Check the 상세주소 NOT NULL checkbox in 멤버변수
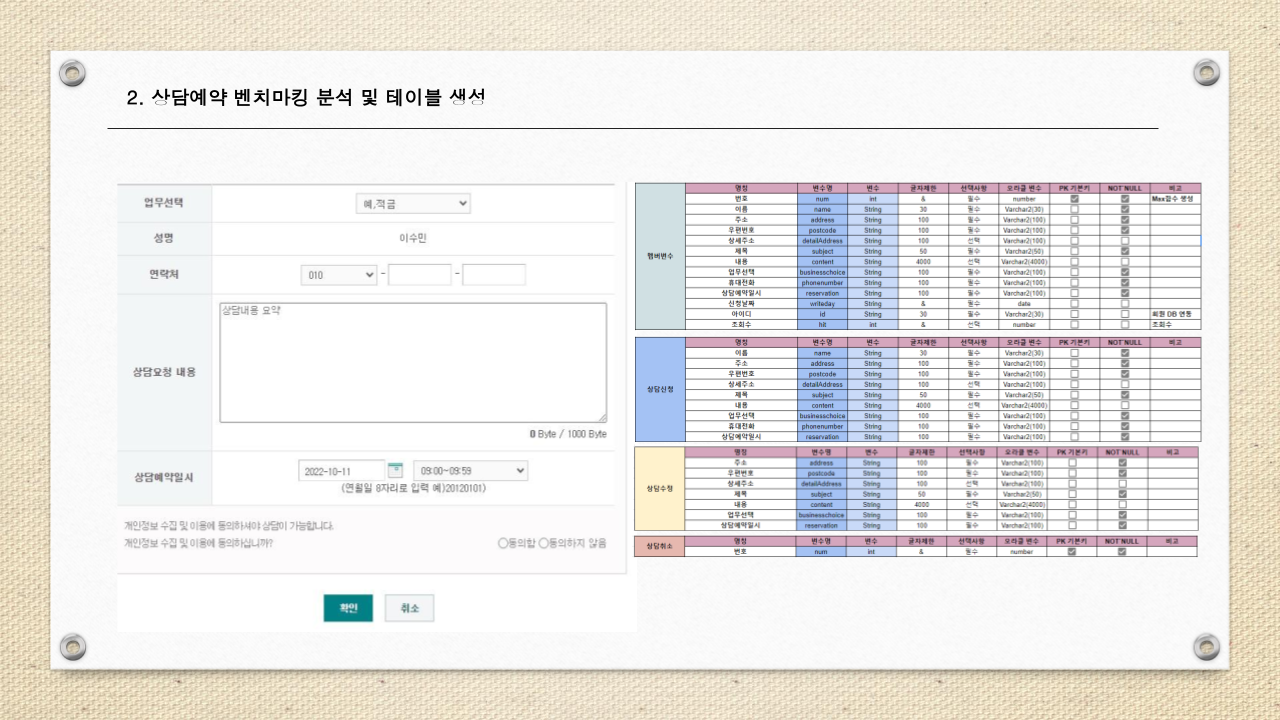The image size is (1280, 720). point(1125,240)
